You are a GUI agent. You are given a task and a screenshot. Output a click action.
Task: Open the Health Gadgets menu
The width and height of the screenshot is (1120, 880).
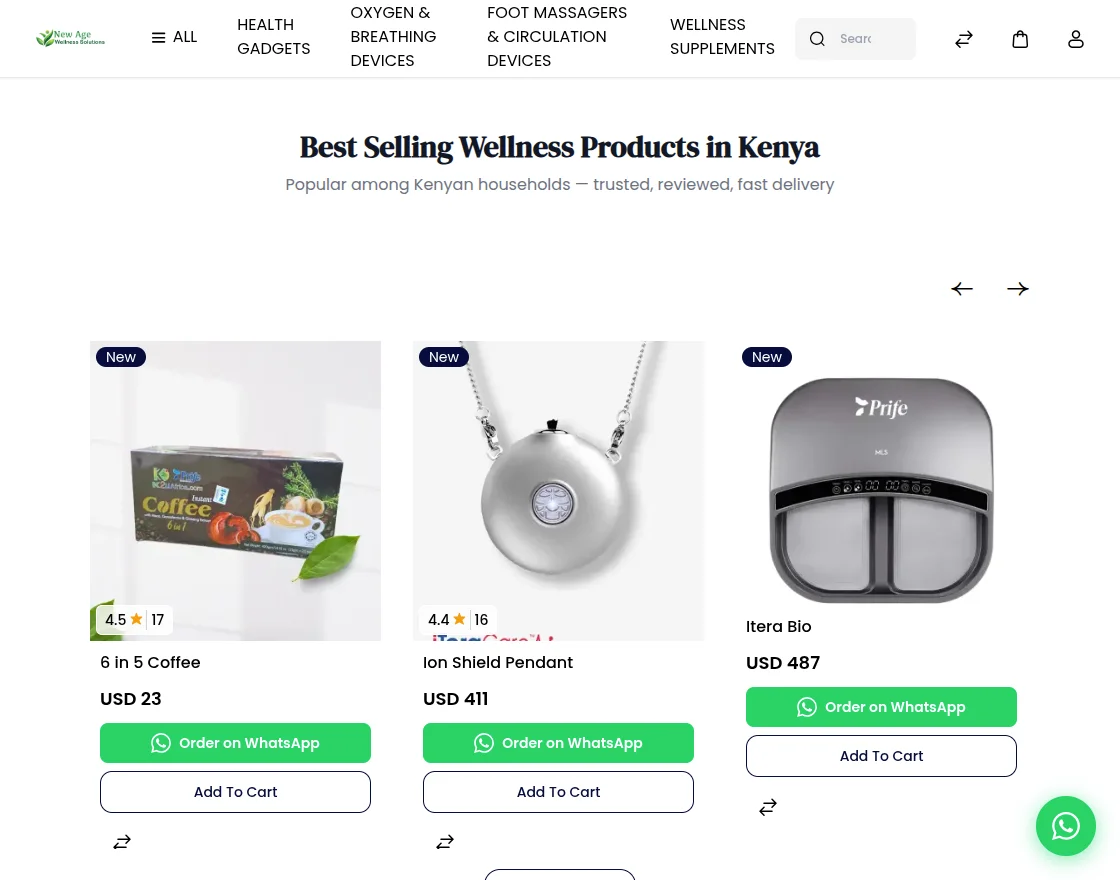274,36
